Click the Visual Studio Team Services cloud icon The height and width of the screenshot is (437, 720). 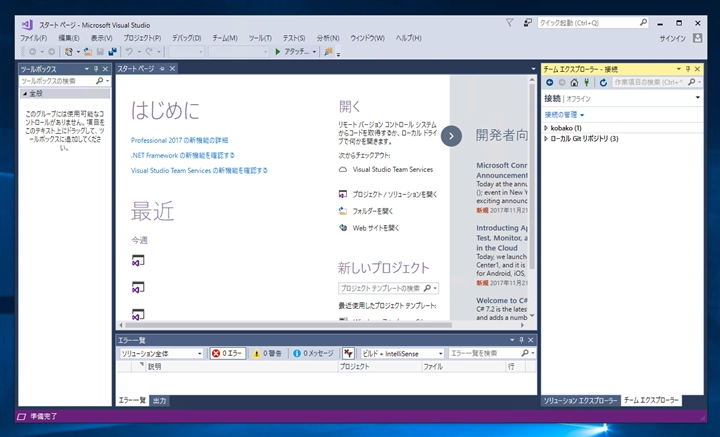click(343, 169)
